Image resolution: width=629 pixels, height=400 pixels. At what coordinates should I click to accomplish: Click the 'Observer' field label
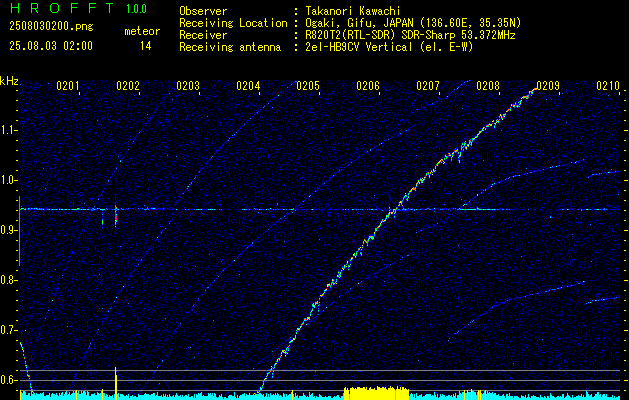pyautogui.click(x=203, y=11)
